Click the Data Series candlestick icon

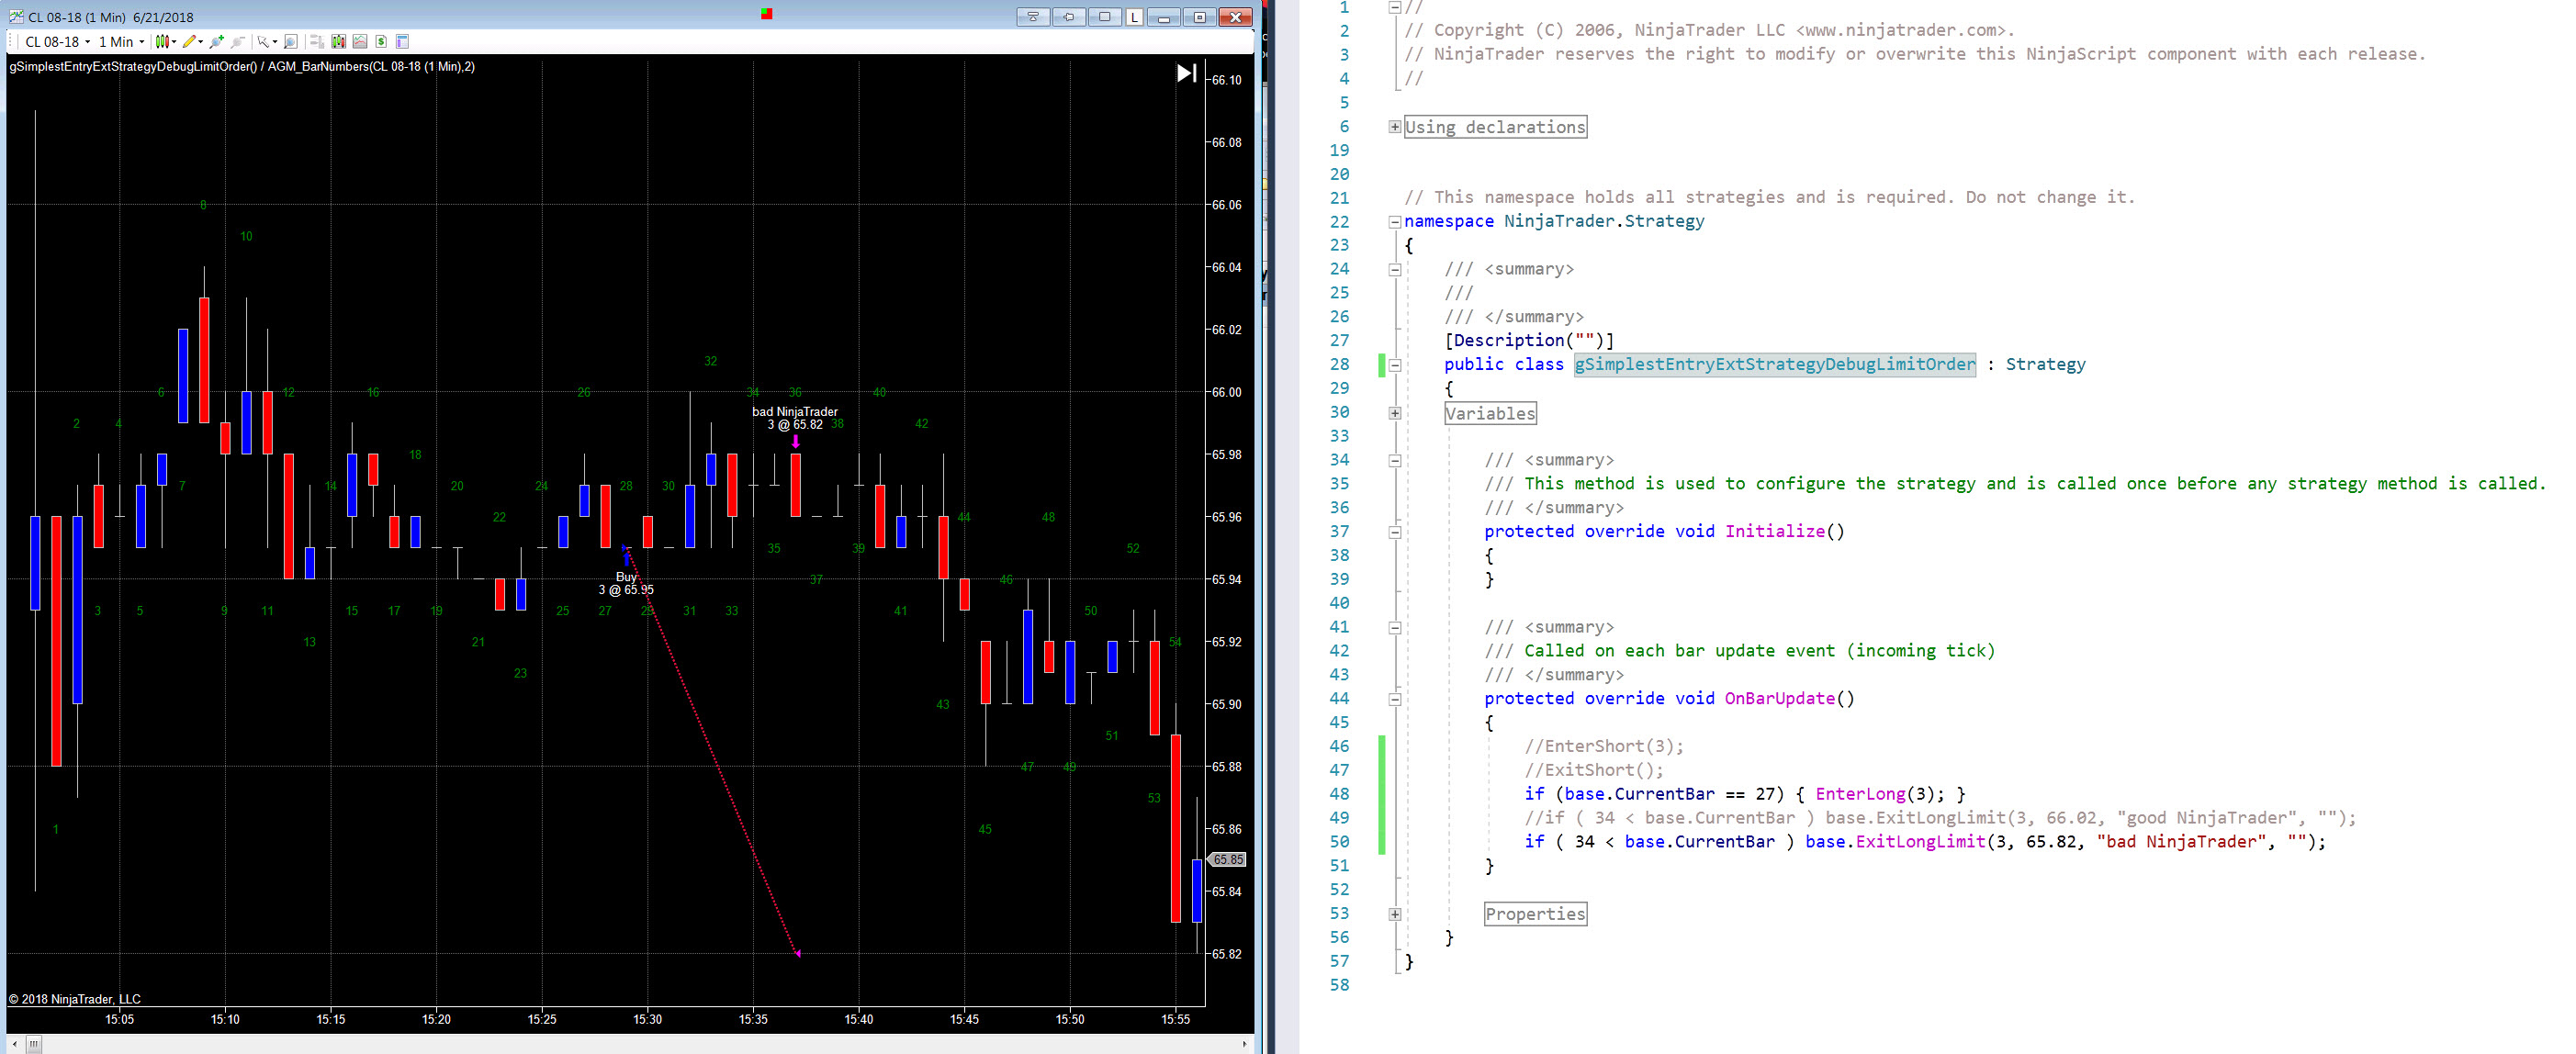(339, 42)
